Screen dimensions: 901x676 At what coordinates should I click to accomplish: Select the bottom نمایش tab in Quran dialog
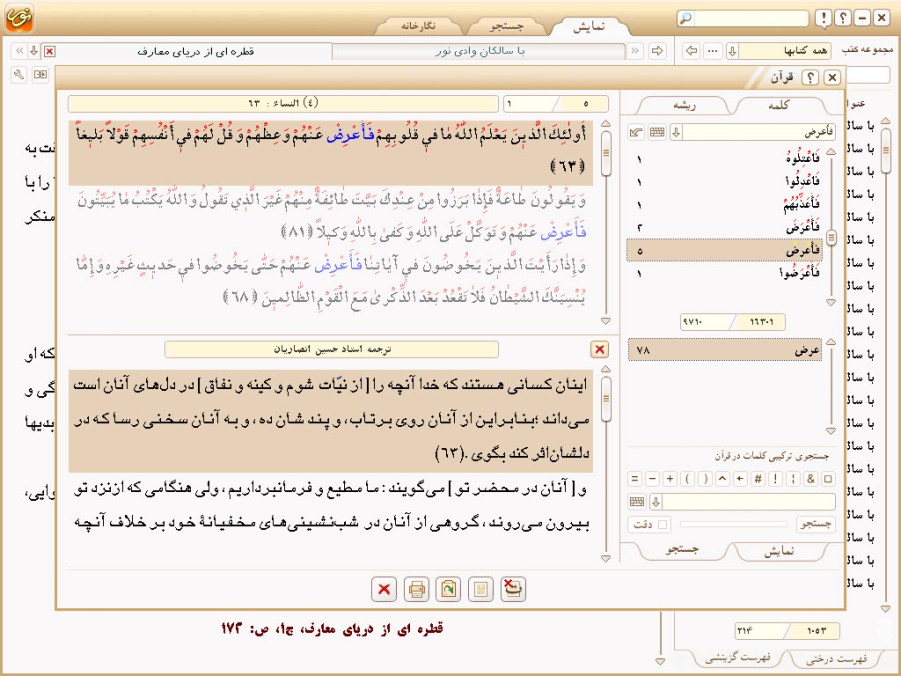(x=779, y=551)
